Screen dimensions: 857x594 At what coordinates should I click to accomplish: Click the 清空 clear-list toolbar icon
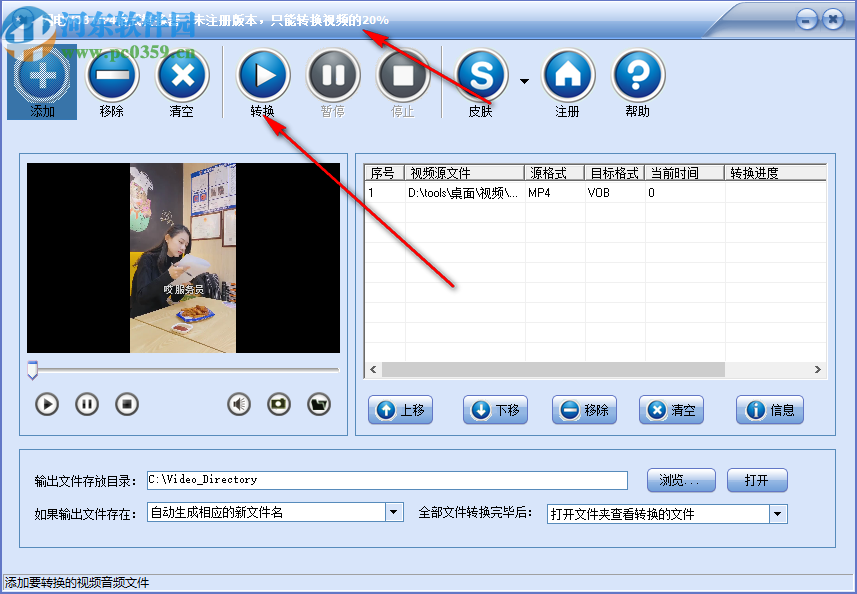[x=182, y=77]
